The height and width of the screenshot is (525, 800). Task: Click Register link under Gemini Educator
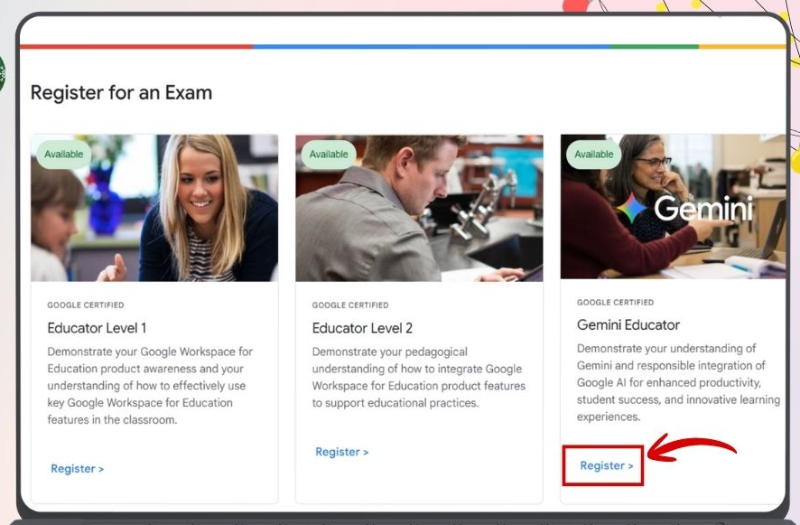(x=607, y=465)
